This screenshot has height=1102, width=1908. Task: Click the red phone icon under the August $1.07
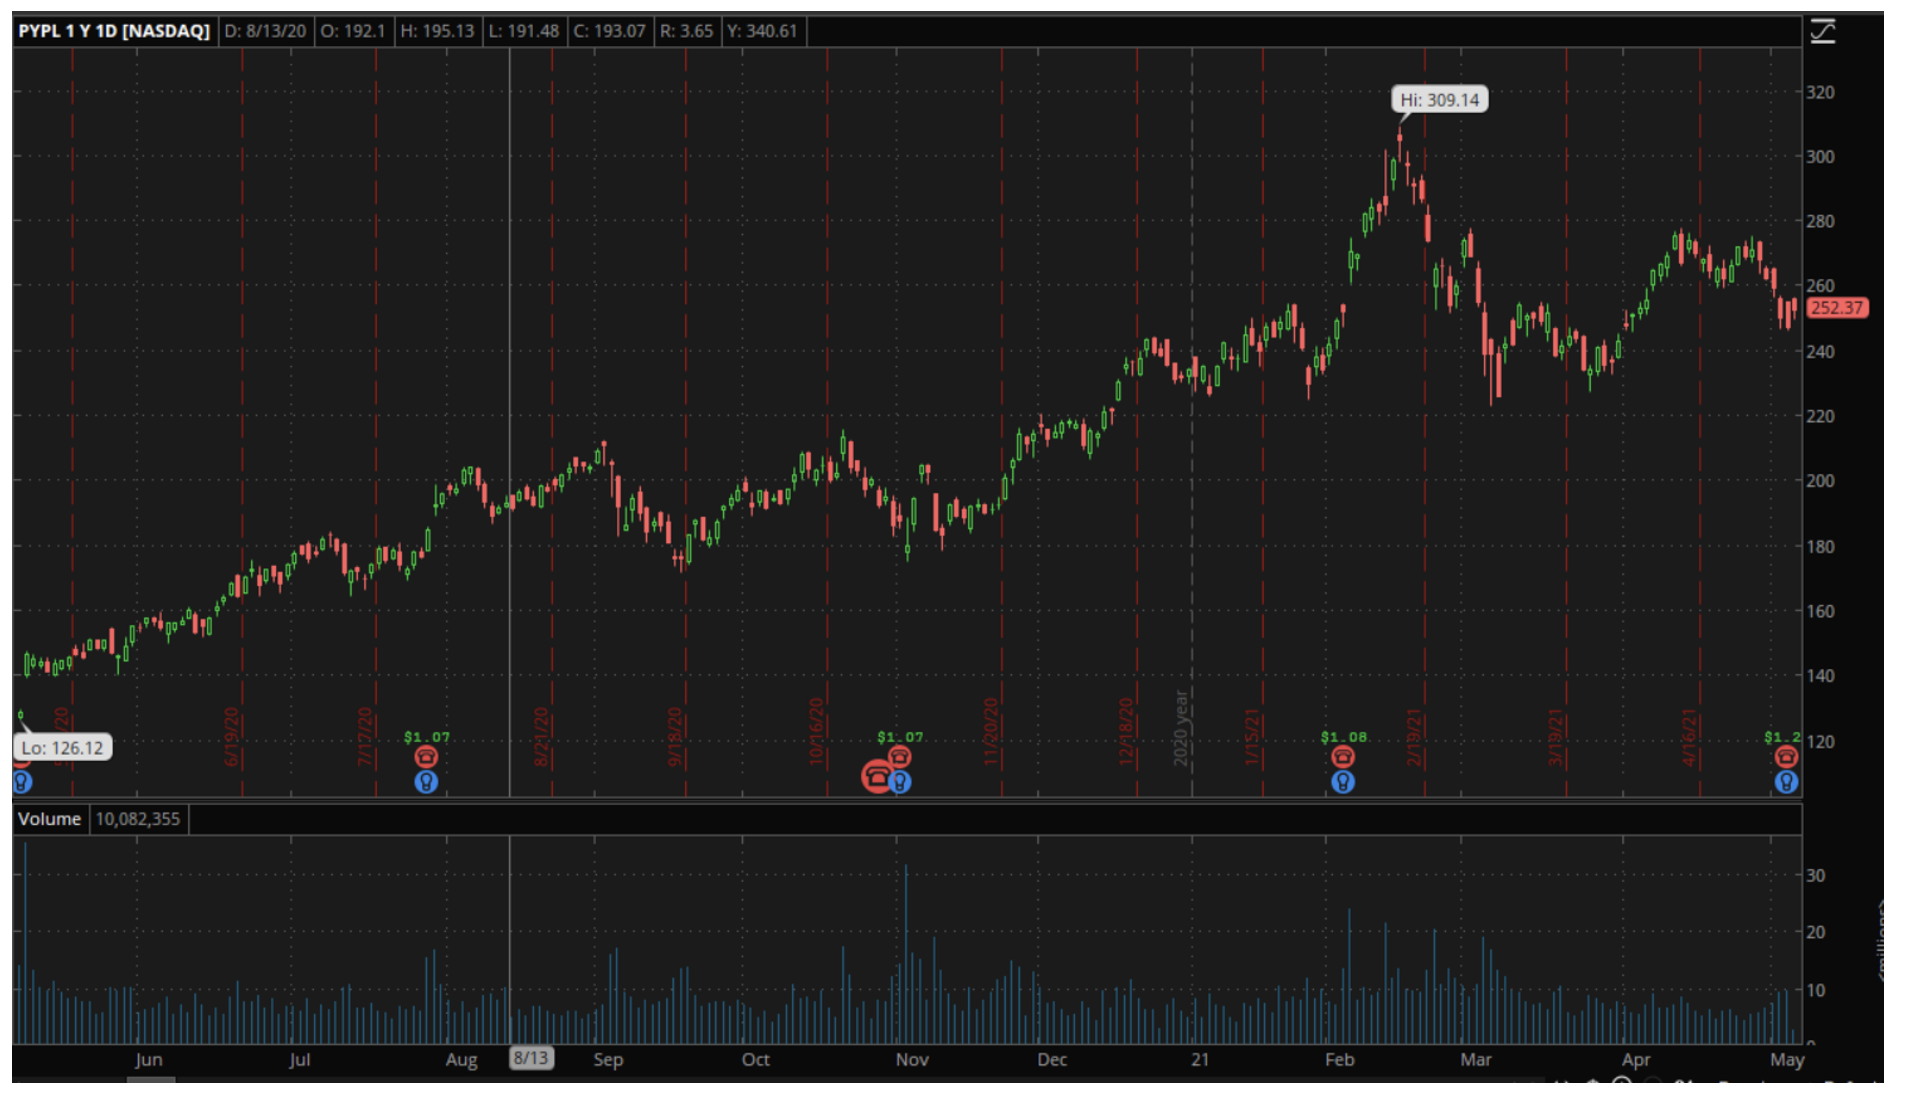click(x=426, y=757)
